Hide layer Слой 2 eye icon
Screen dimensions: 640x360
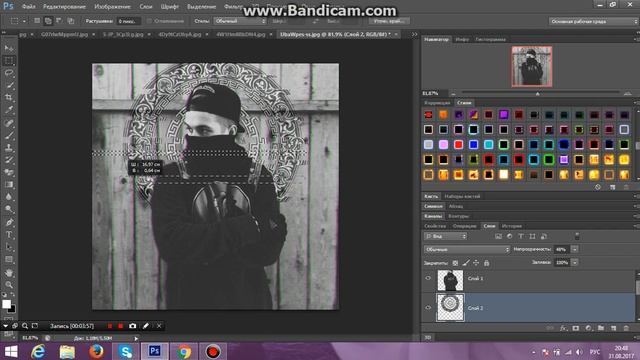click(428, 308)
